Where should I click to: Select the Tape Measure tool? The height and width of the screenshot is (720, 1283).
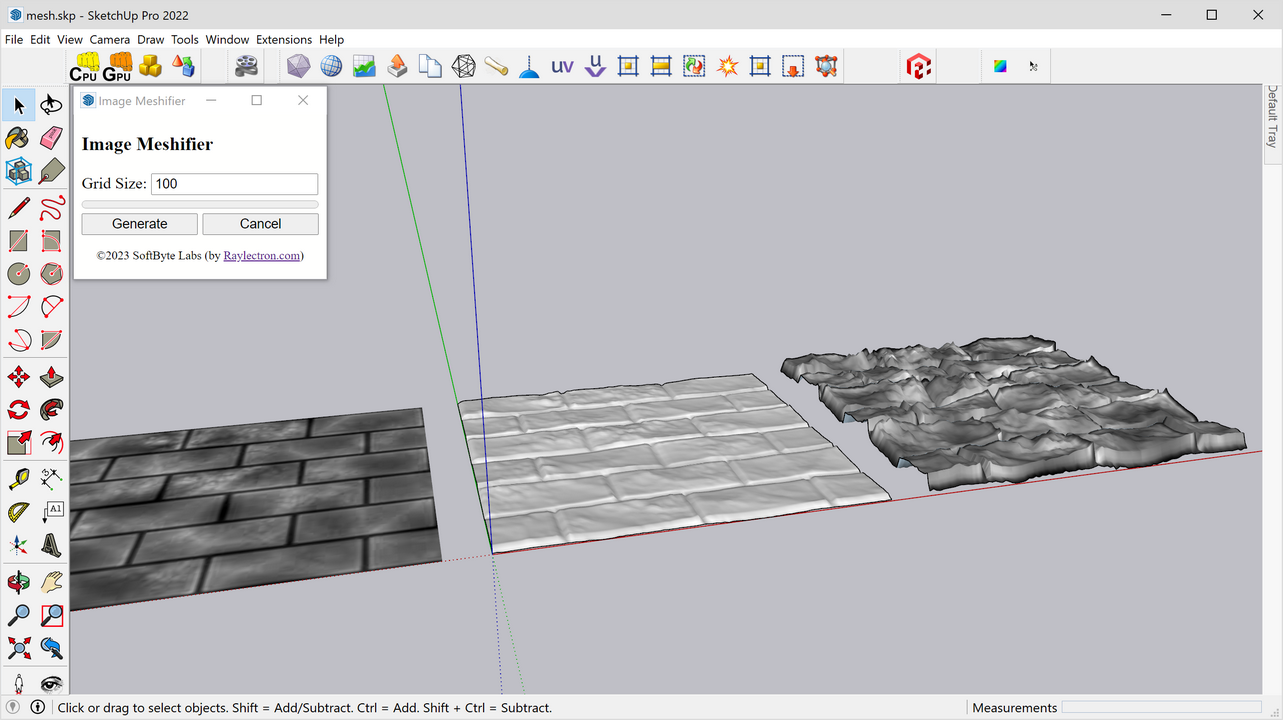point(17,478)
